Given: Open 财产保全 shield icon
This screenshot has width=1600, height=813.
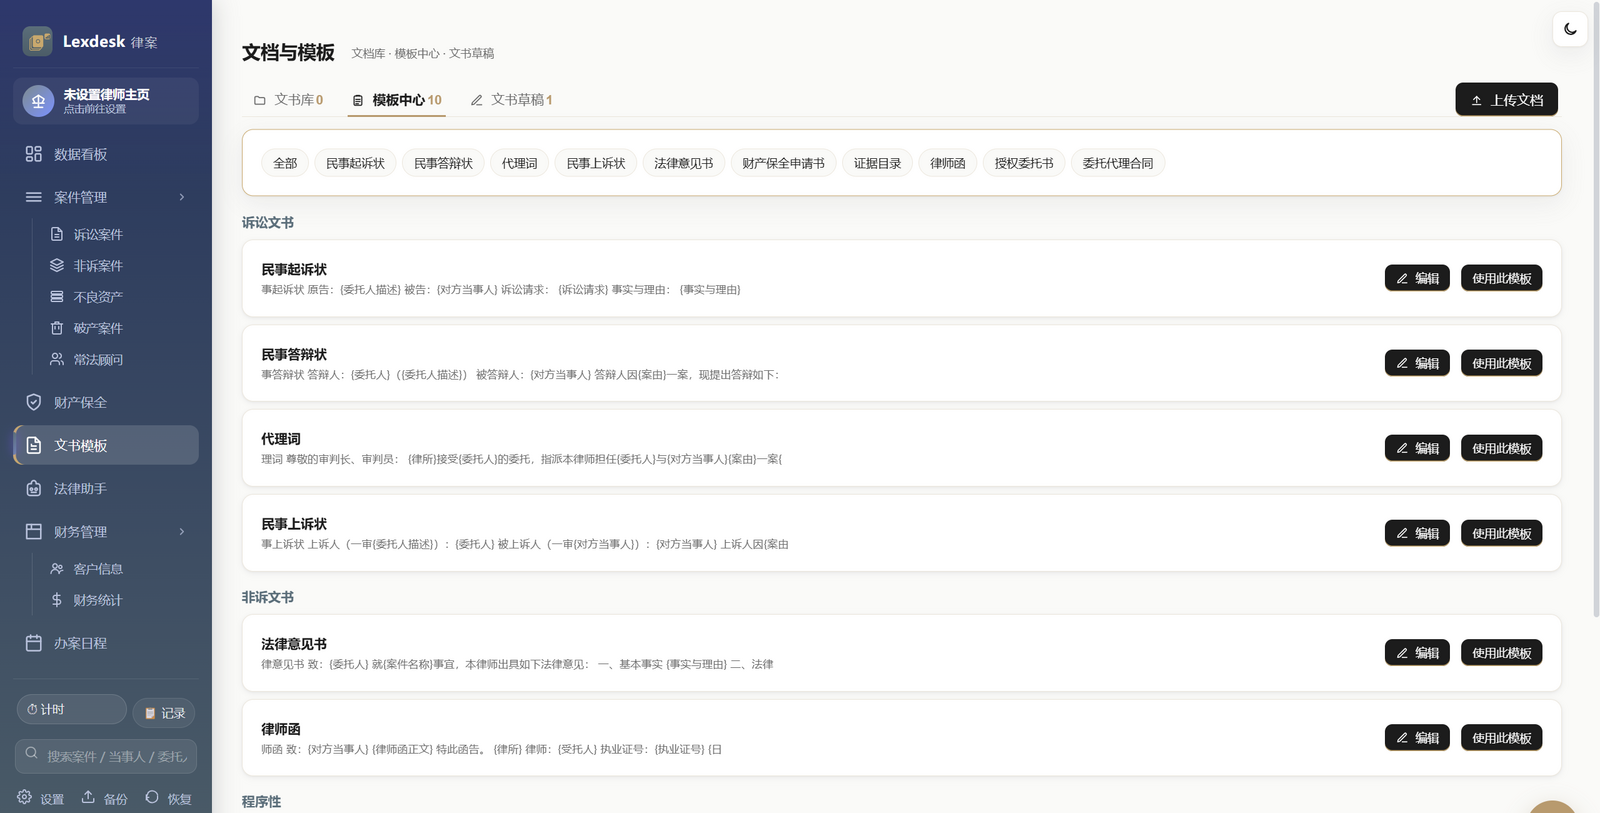Looking at the screenshot, I should click(x=34, y=402).
